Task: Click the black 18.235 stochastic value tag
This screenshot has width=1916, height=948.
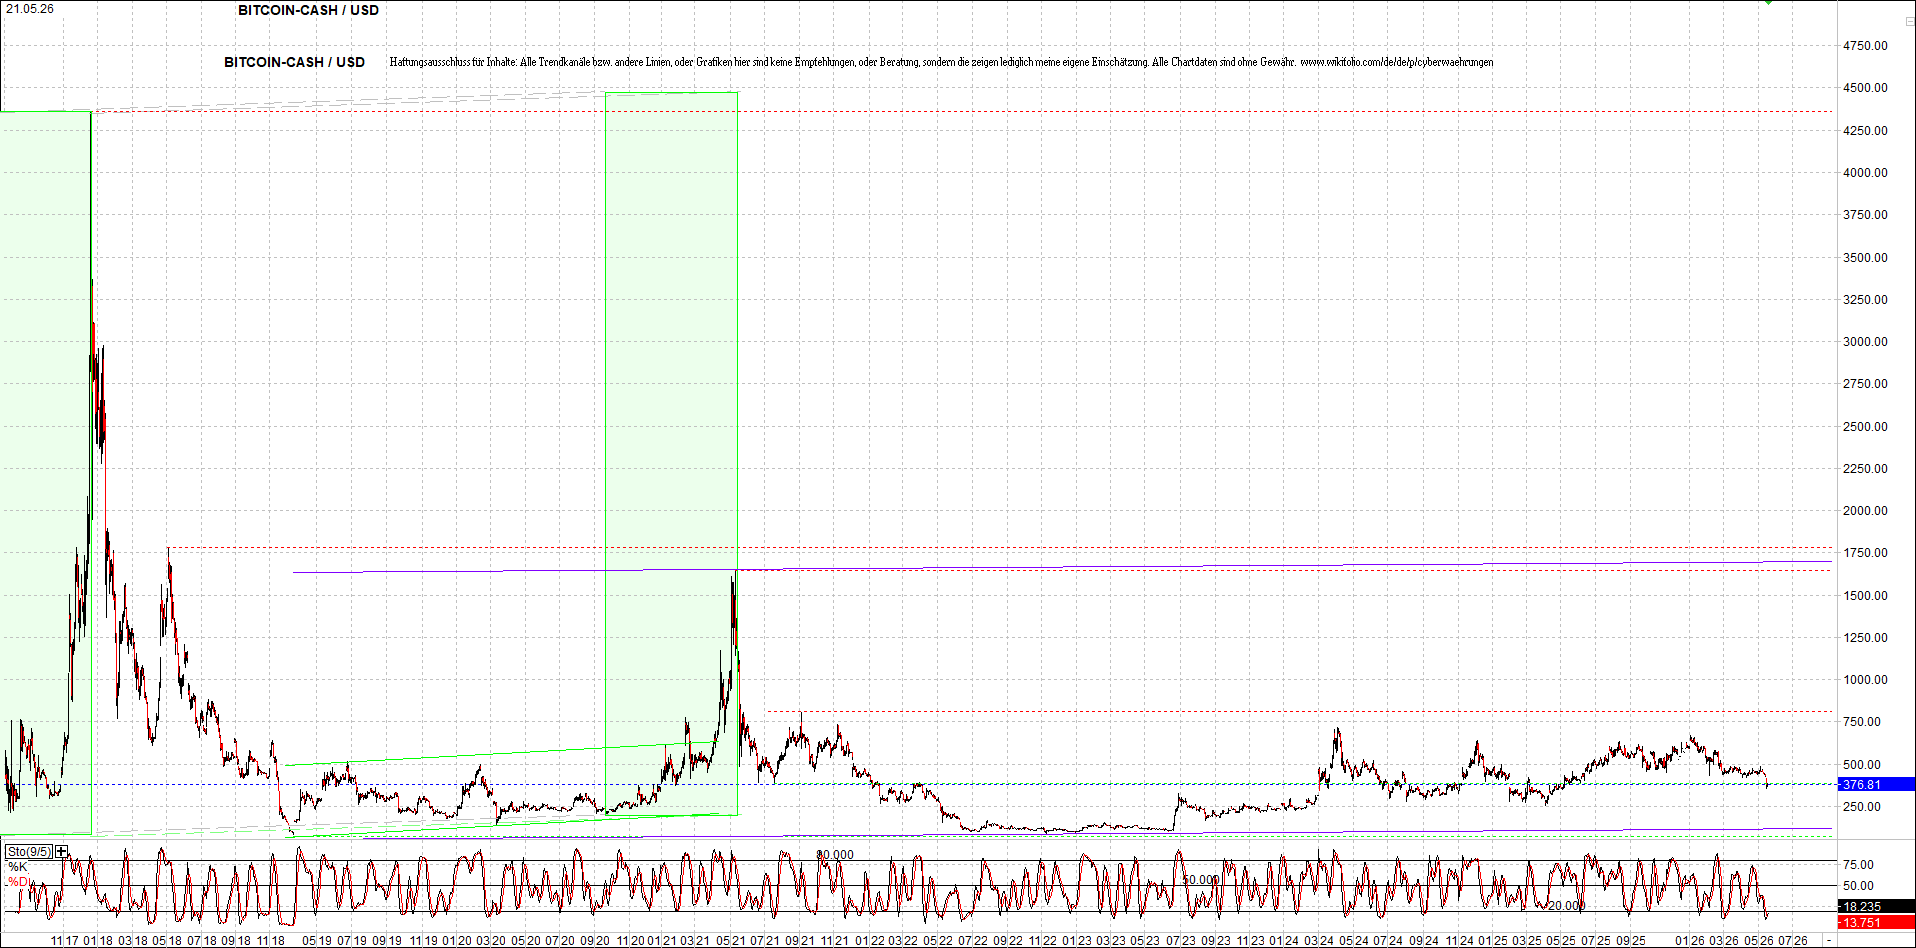Action: click(x=1877, y=907)
